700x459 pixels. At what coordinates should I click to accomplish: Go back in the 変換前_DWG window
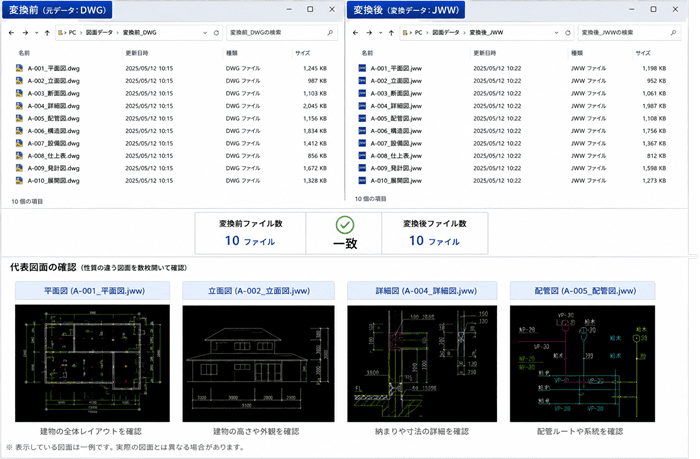(12, 33)
